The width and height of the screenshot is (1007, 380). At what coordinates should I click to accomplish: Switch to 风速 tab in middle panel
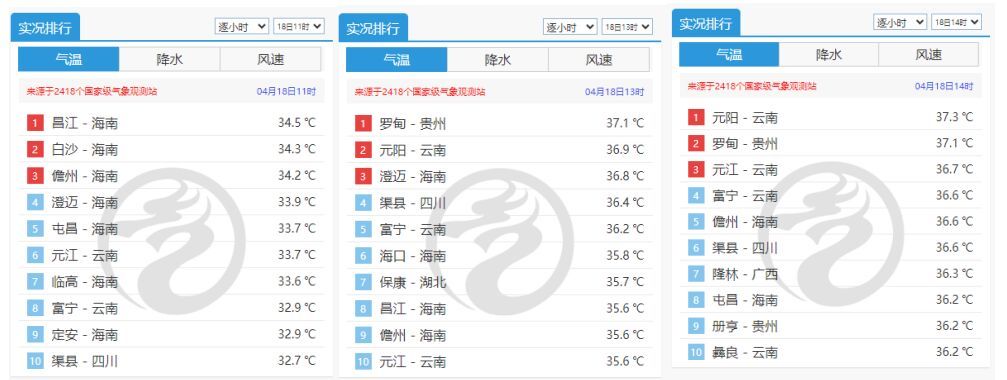(599, 60)
